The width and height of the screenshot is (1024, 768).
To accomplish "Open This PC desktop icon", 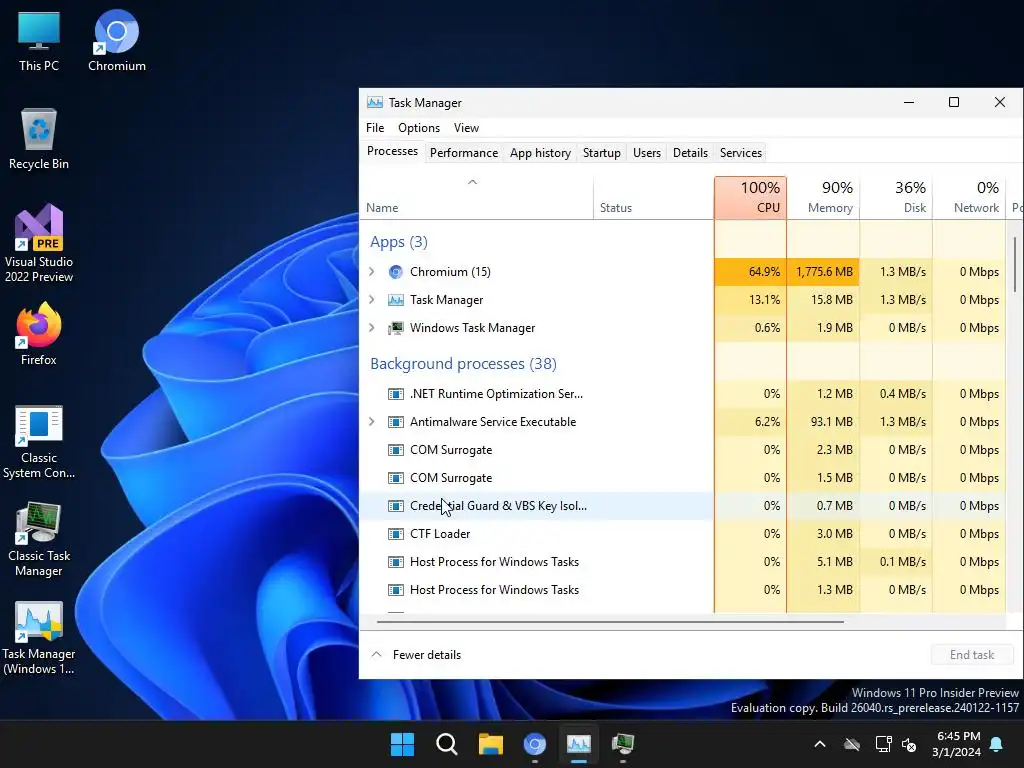I will (39, 40).
